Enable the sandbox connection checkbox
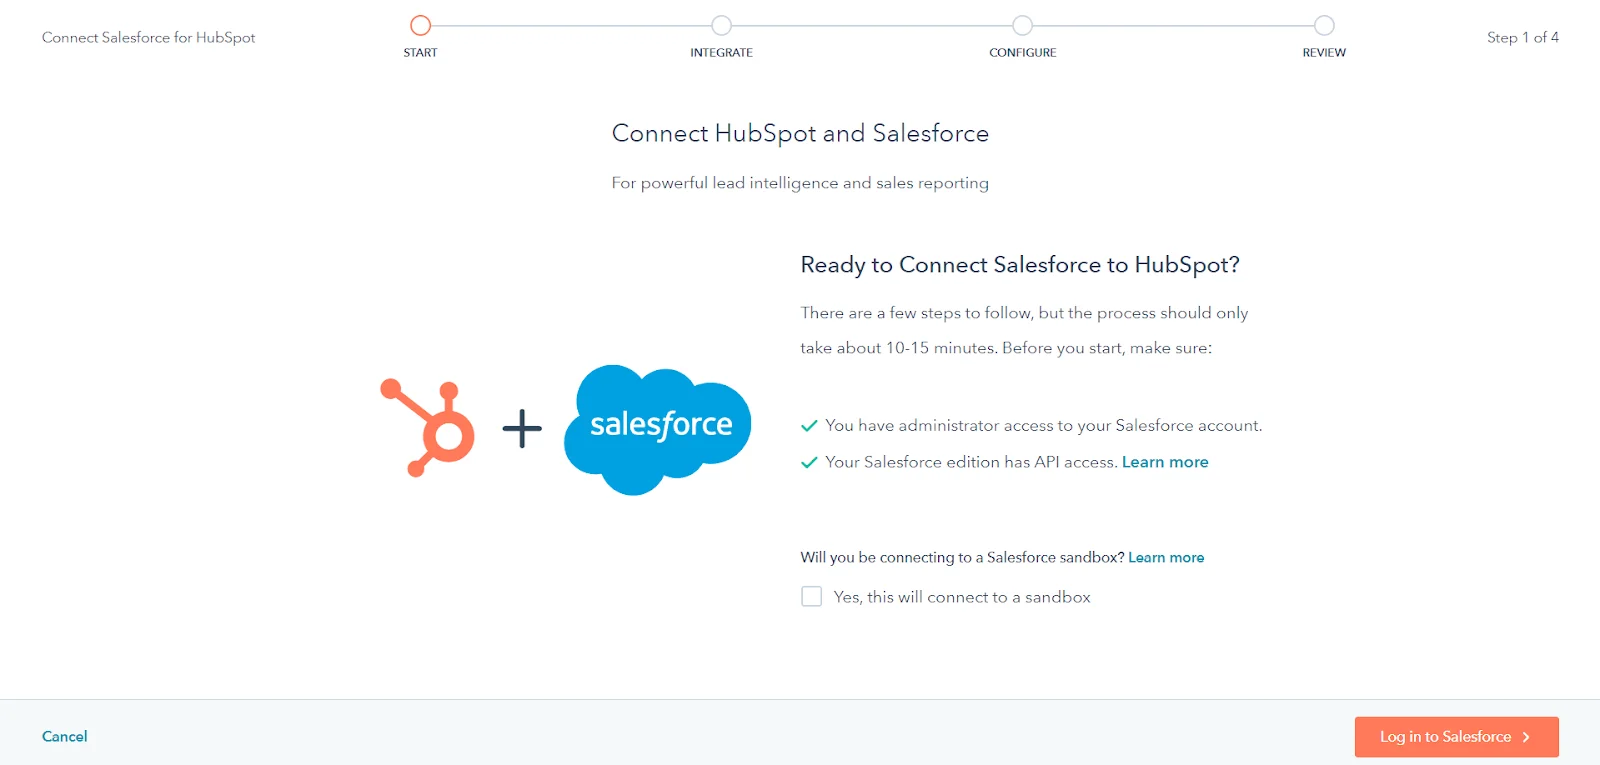Viewport: 1600px width, 765px height. 811,596
